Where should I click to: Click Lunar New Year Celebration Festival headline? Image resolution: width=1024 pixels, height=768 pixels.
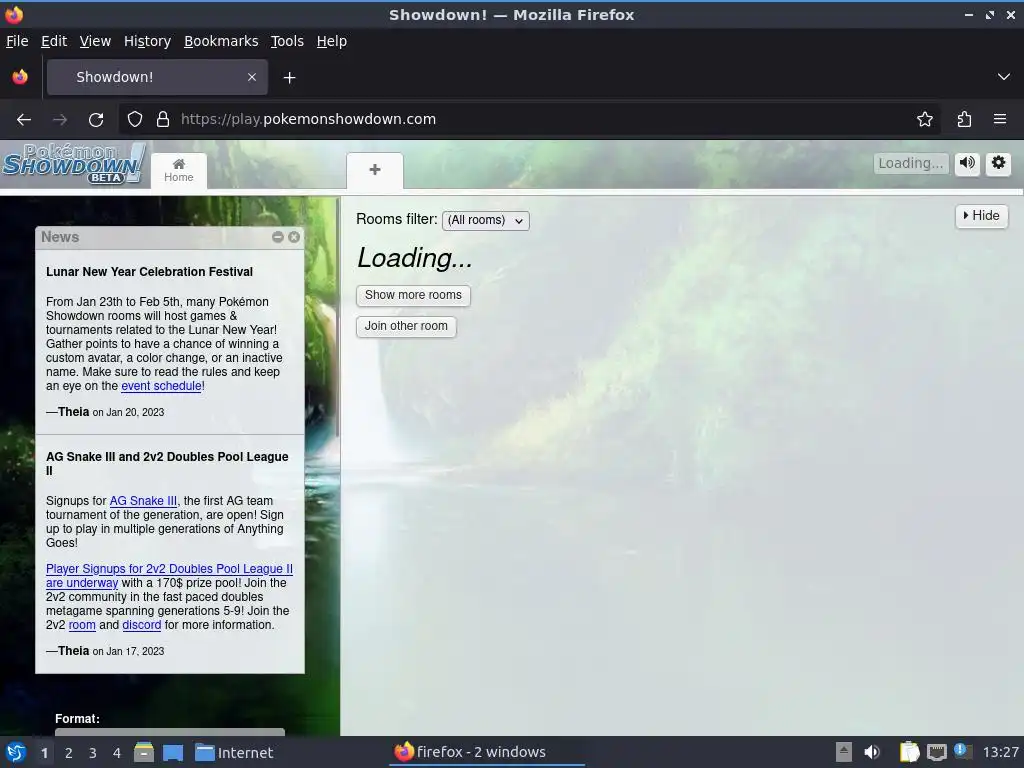pyautogui.click(x=150, y=272)
